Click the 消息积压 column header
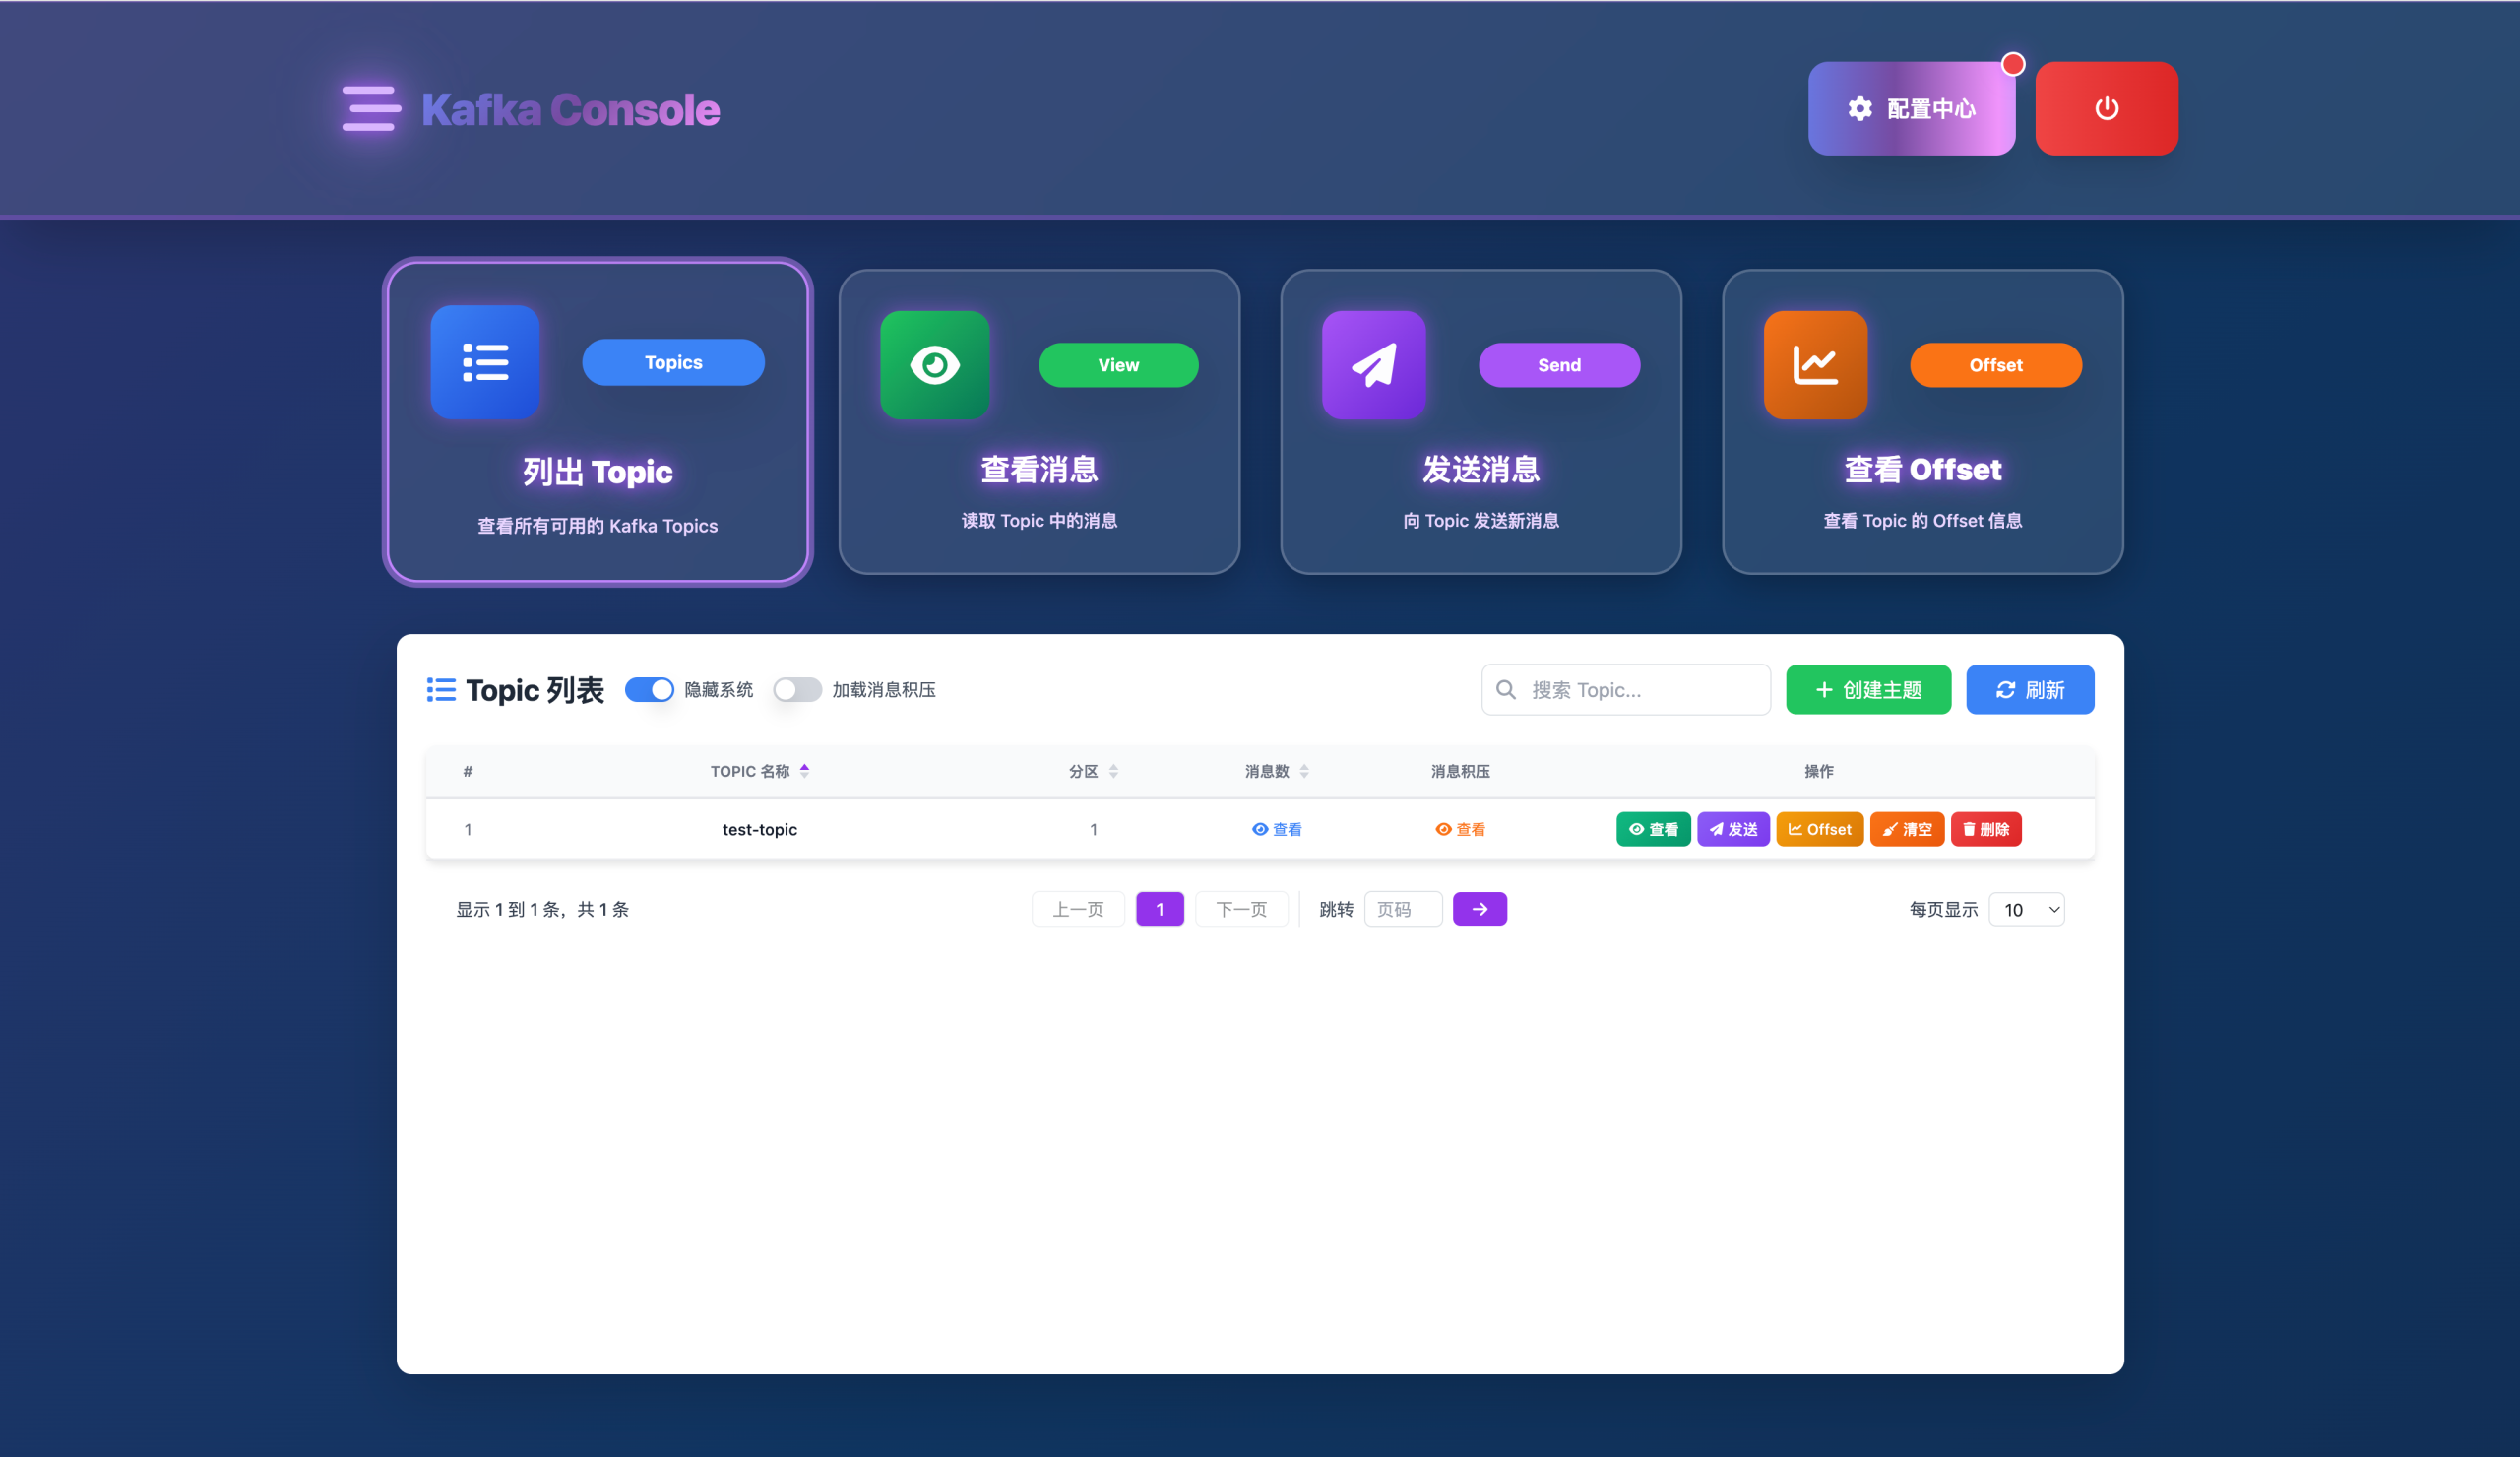The width and height of the screenshot is (2520, 1457). 1460,771
